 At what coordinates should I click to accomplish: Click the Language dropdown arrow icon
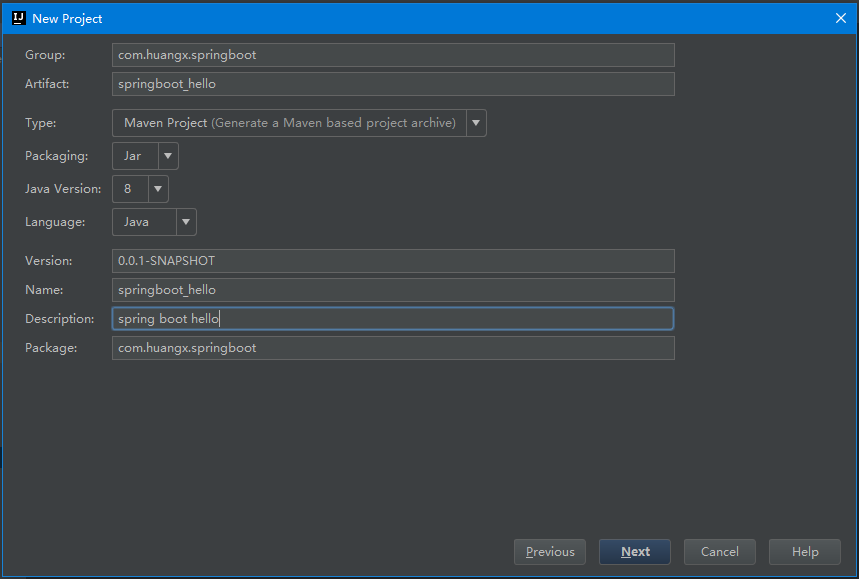pyautogui.click(x=186, y=222)
